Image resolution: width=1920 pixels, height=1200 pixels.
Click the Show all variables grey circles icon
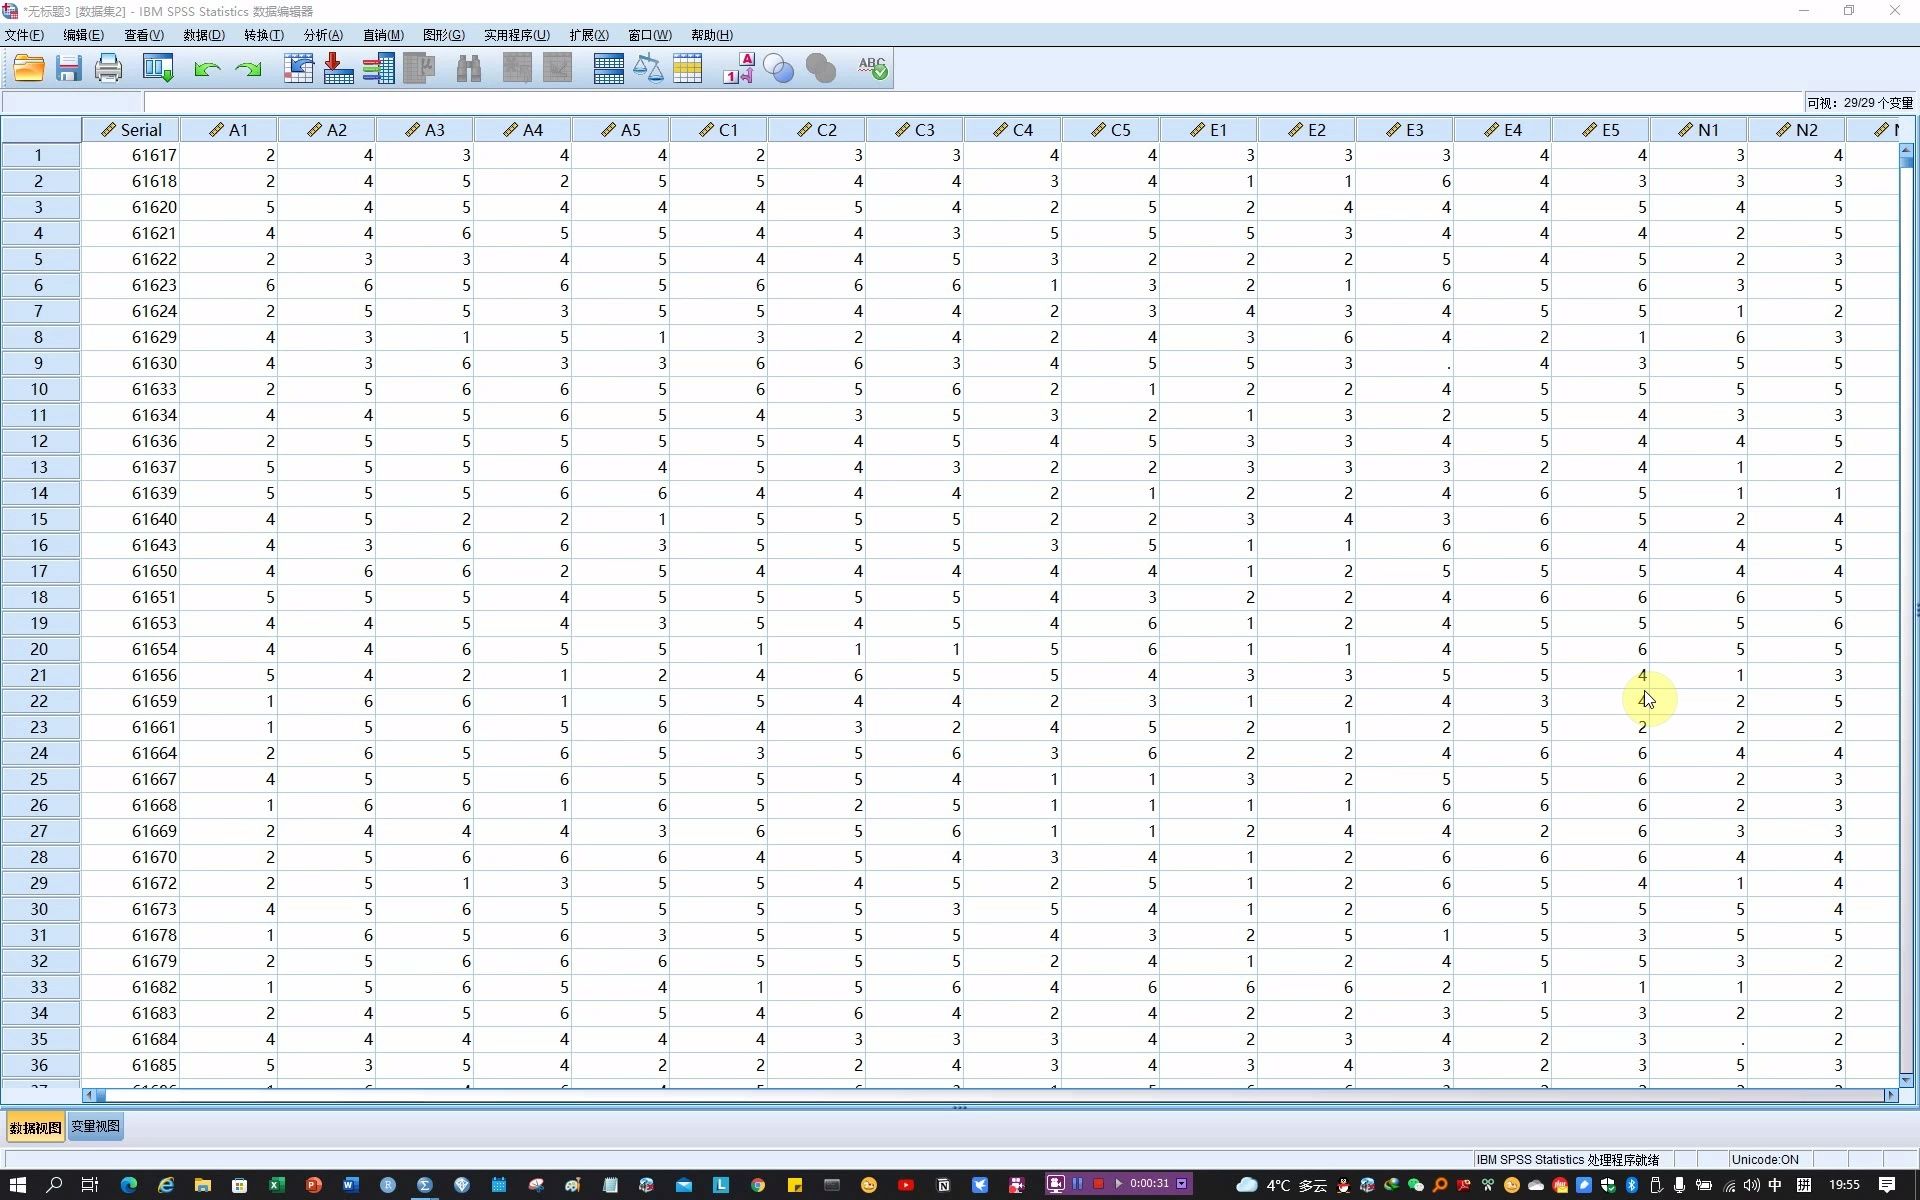point(820,68)
